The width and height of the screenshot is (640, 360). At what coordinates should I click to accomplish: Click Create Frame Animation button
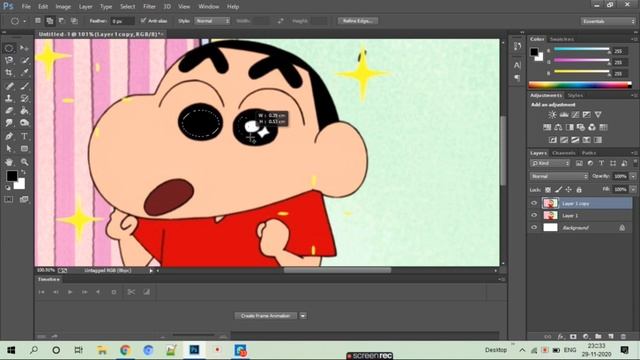coord(266,316)
